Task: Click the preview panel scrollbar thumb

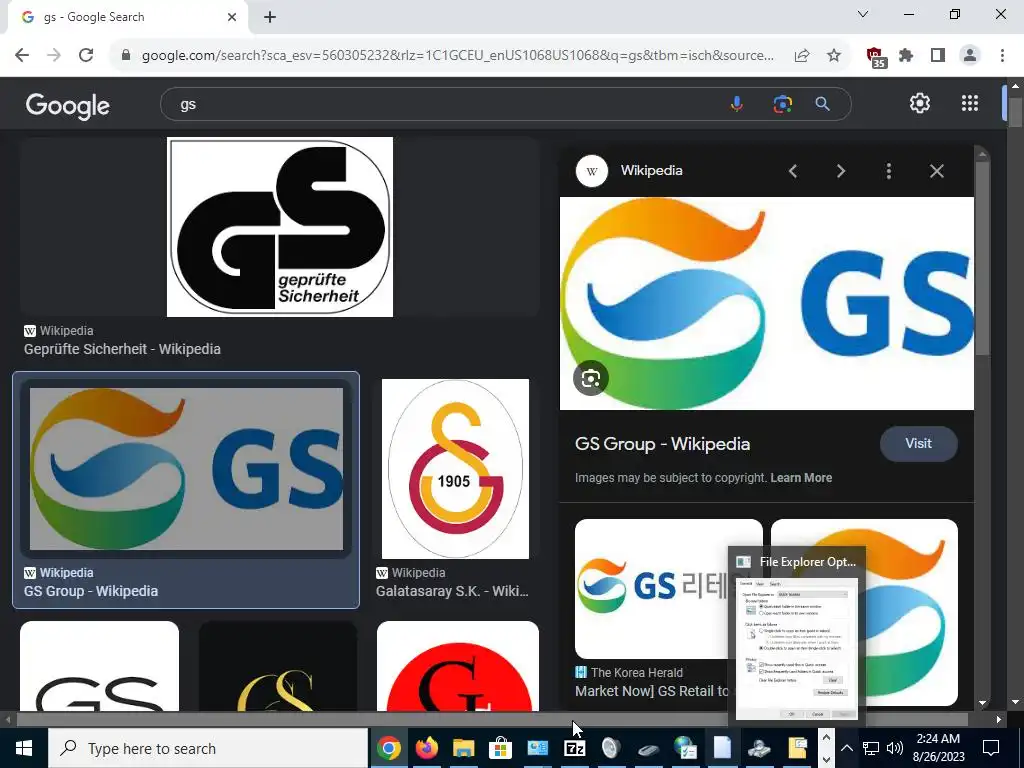Action: click(982, 258)
